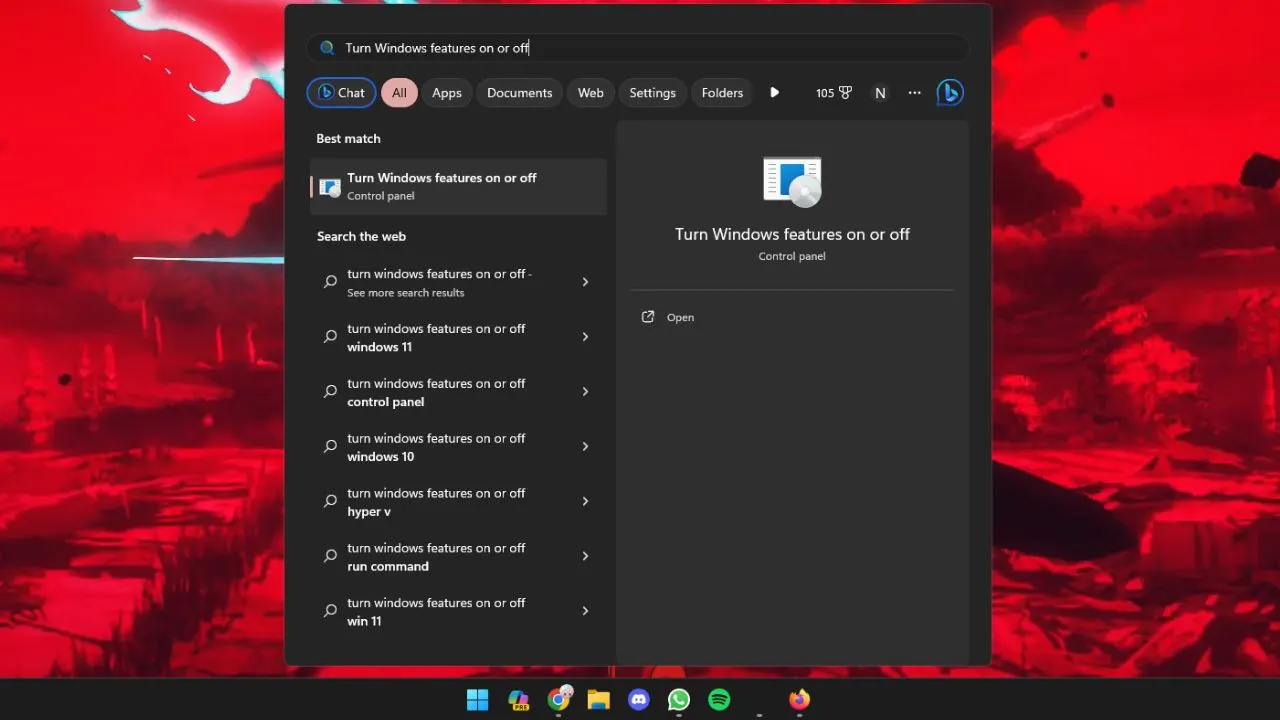Select the Settings filter tab
Screen dimensions: 1280x720
(x=652, y=93)
